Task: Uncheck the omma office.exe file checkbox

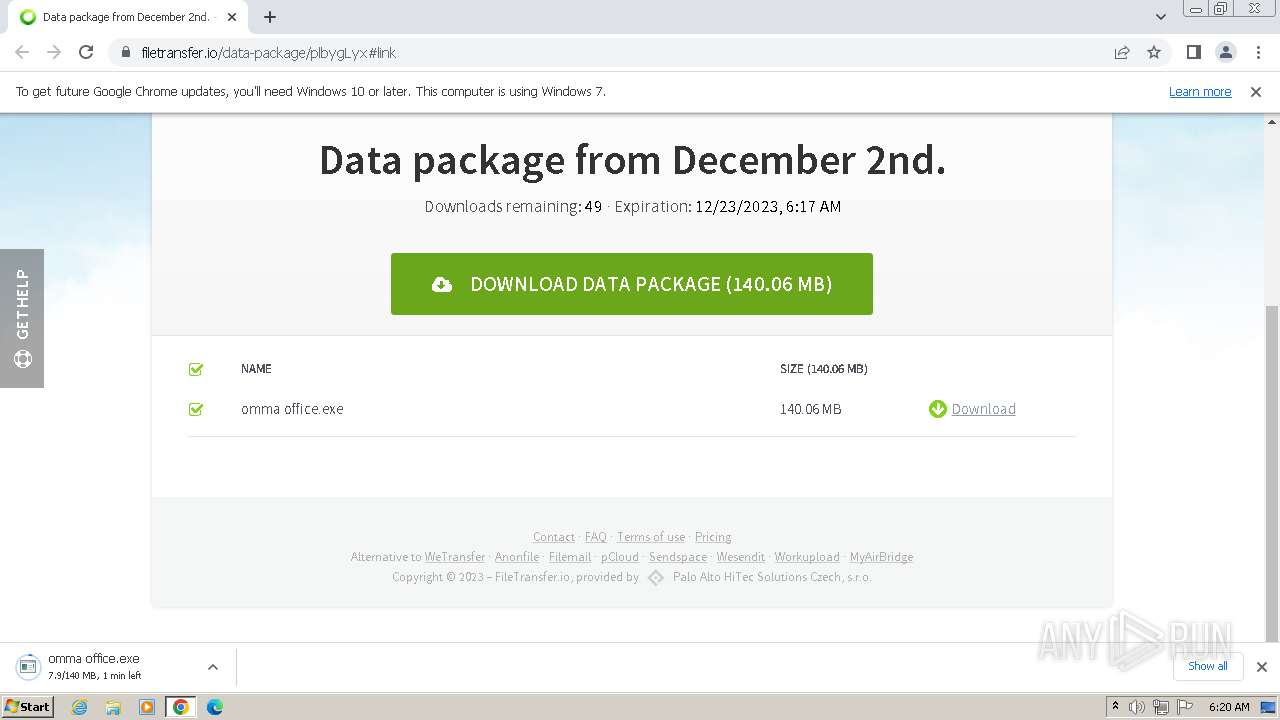Action: coord(196,409)
